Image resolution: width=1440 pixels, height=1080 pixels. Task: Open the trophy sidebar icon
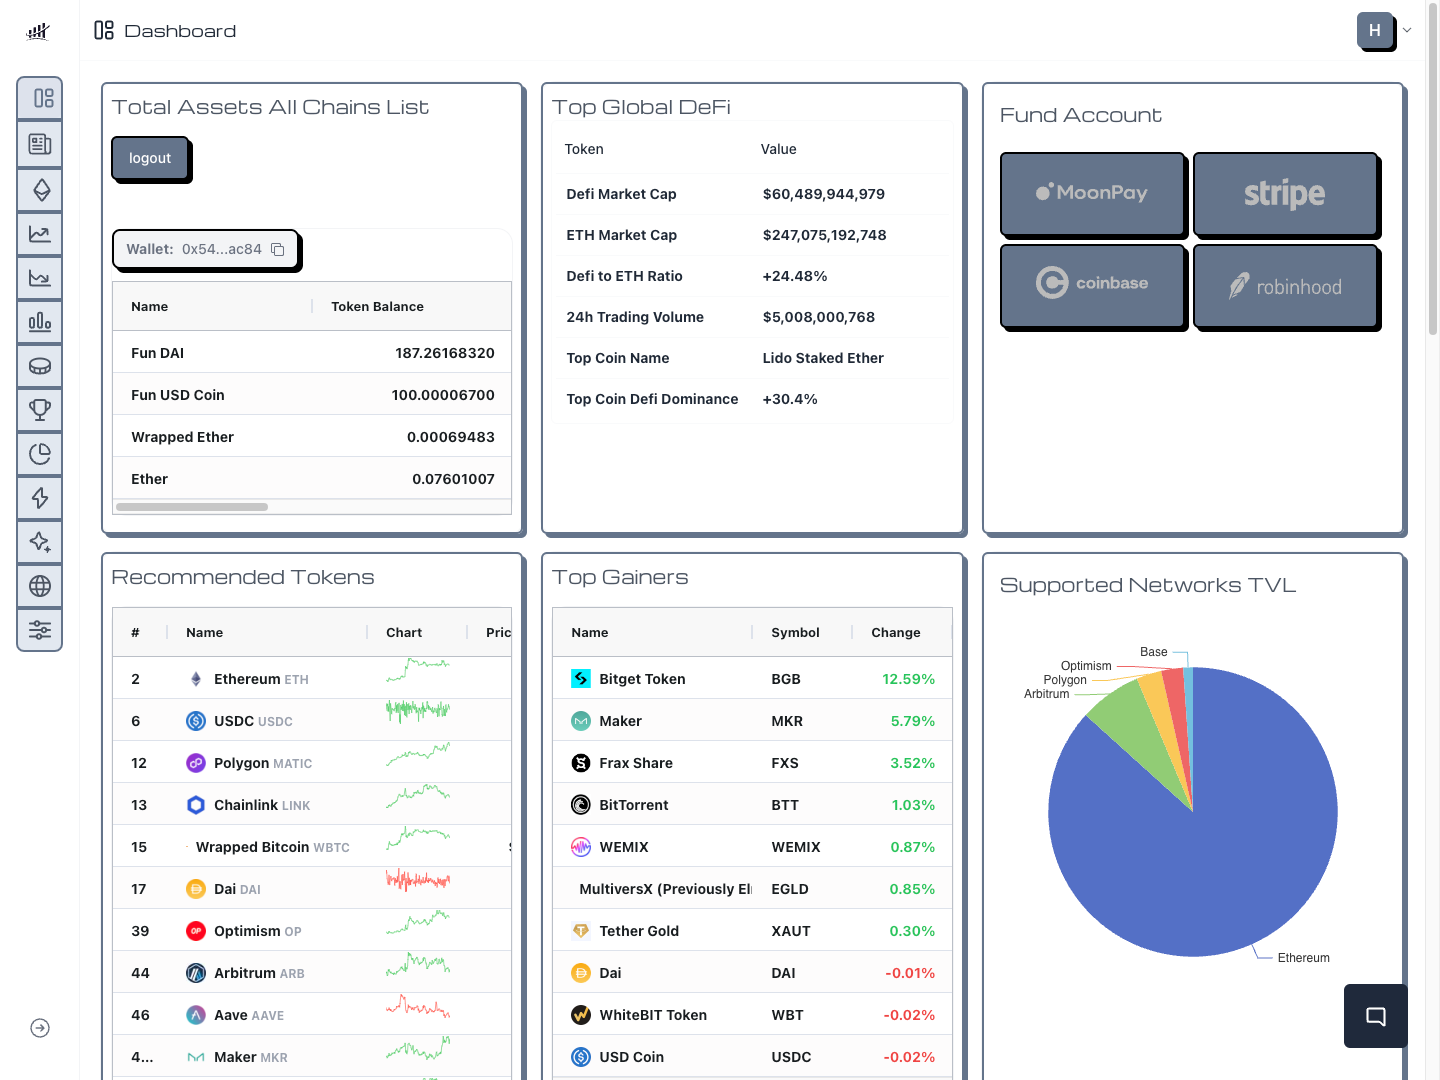click(x=40, y=409)
